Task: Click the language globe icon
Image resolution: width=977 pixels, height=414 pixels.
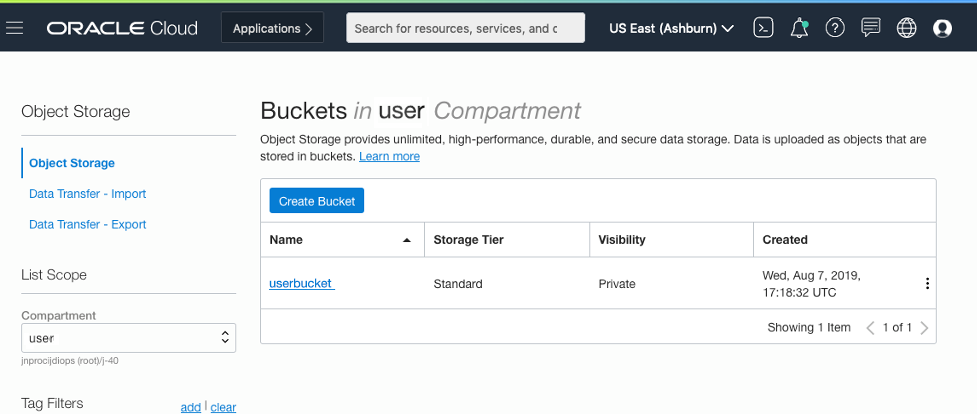Action: click(907, 28)
